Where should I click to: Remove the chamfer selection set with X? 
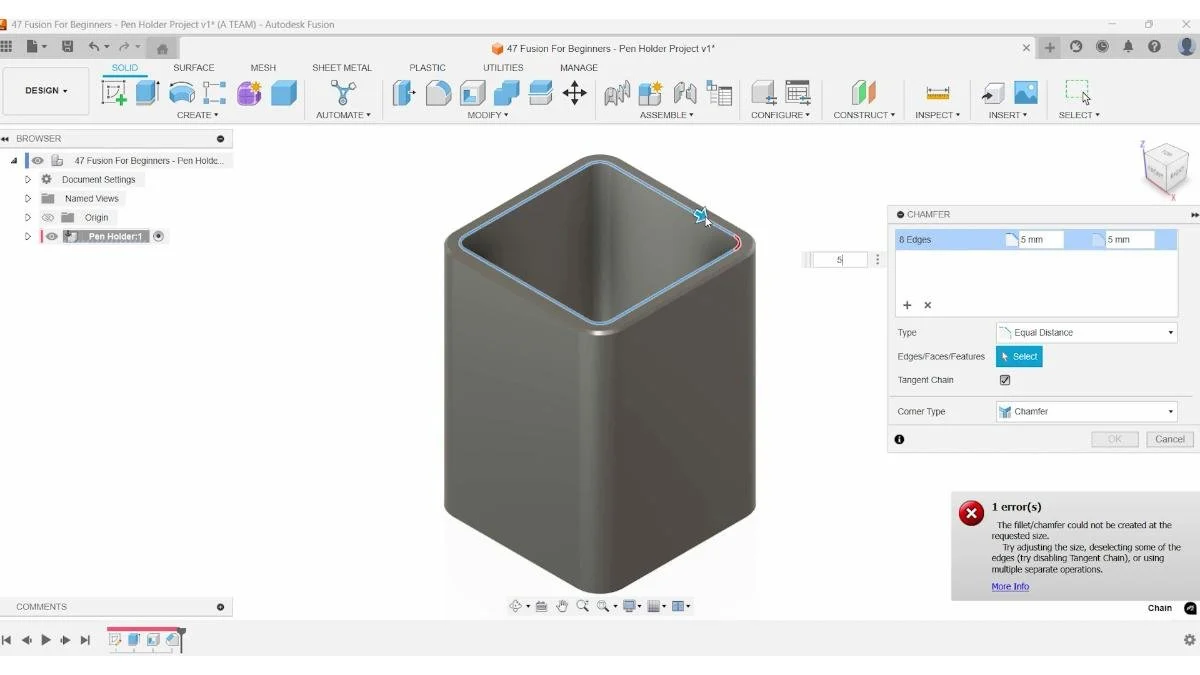927,305
